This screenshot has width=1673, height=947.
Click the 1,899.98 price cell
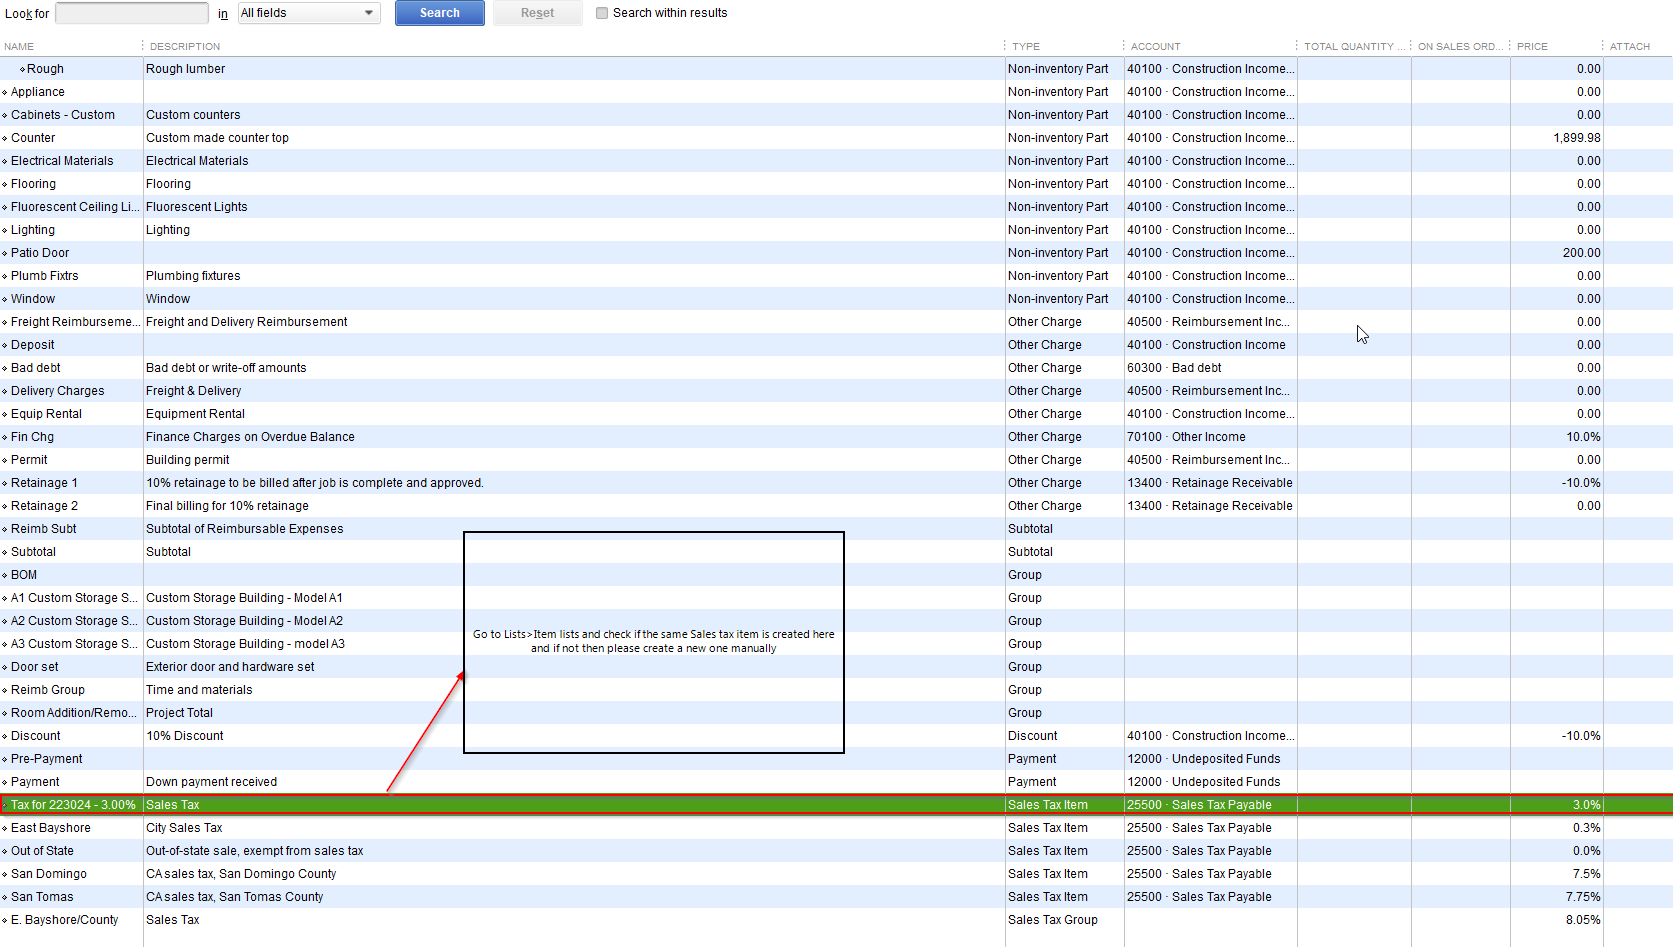coord(1577,138)
